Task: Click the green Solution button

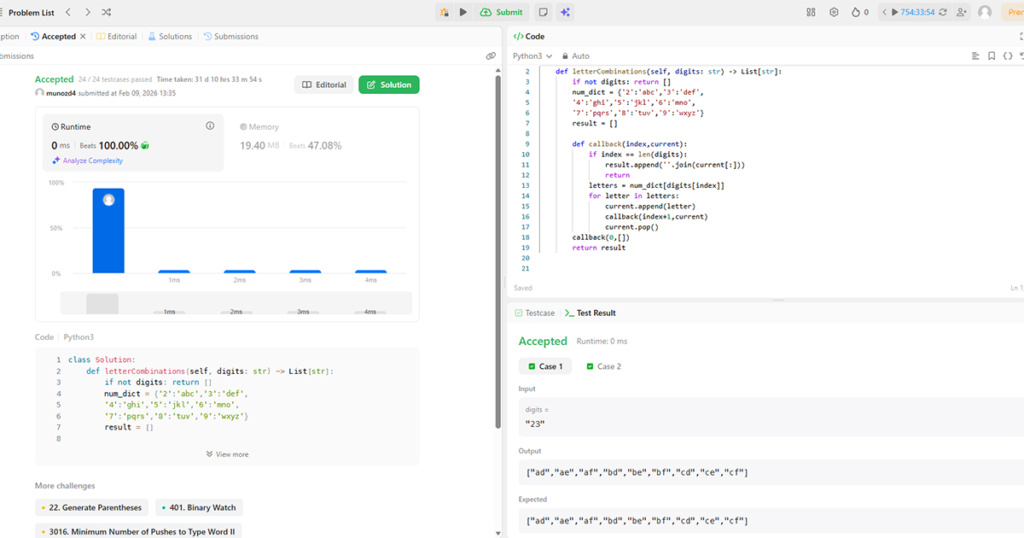Action: [389, 85]
